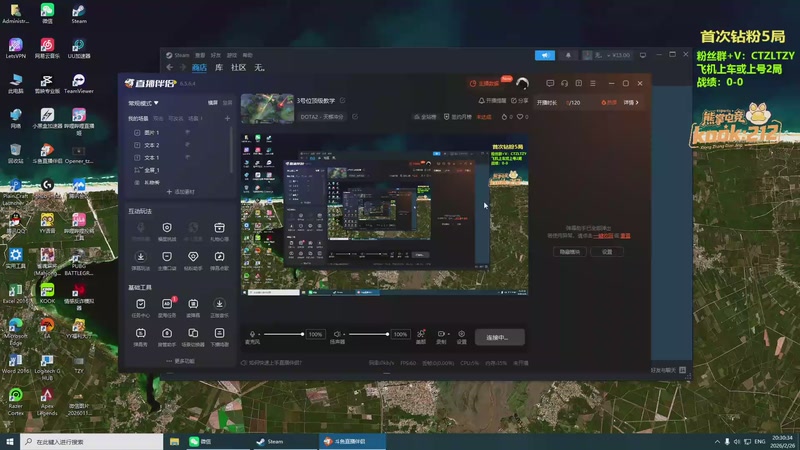800x450 pixels.
Task: Click the orange 主播数据 button
Action: pos(485,83)
